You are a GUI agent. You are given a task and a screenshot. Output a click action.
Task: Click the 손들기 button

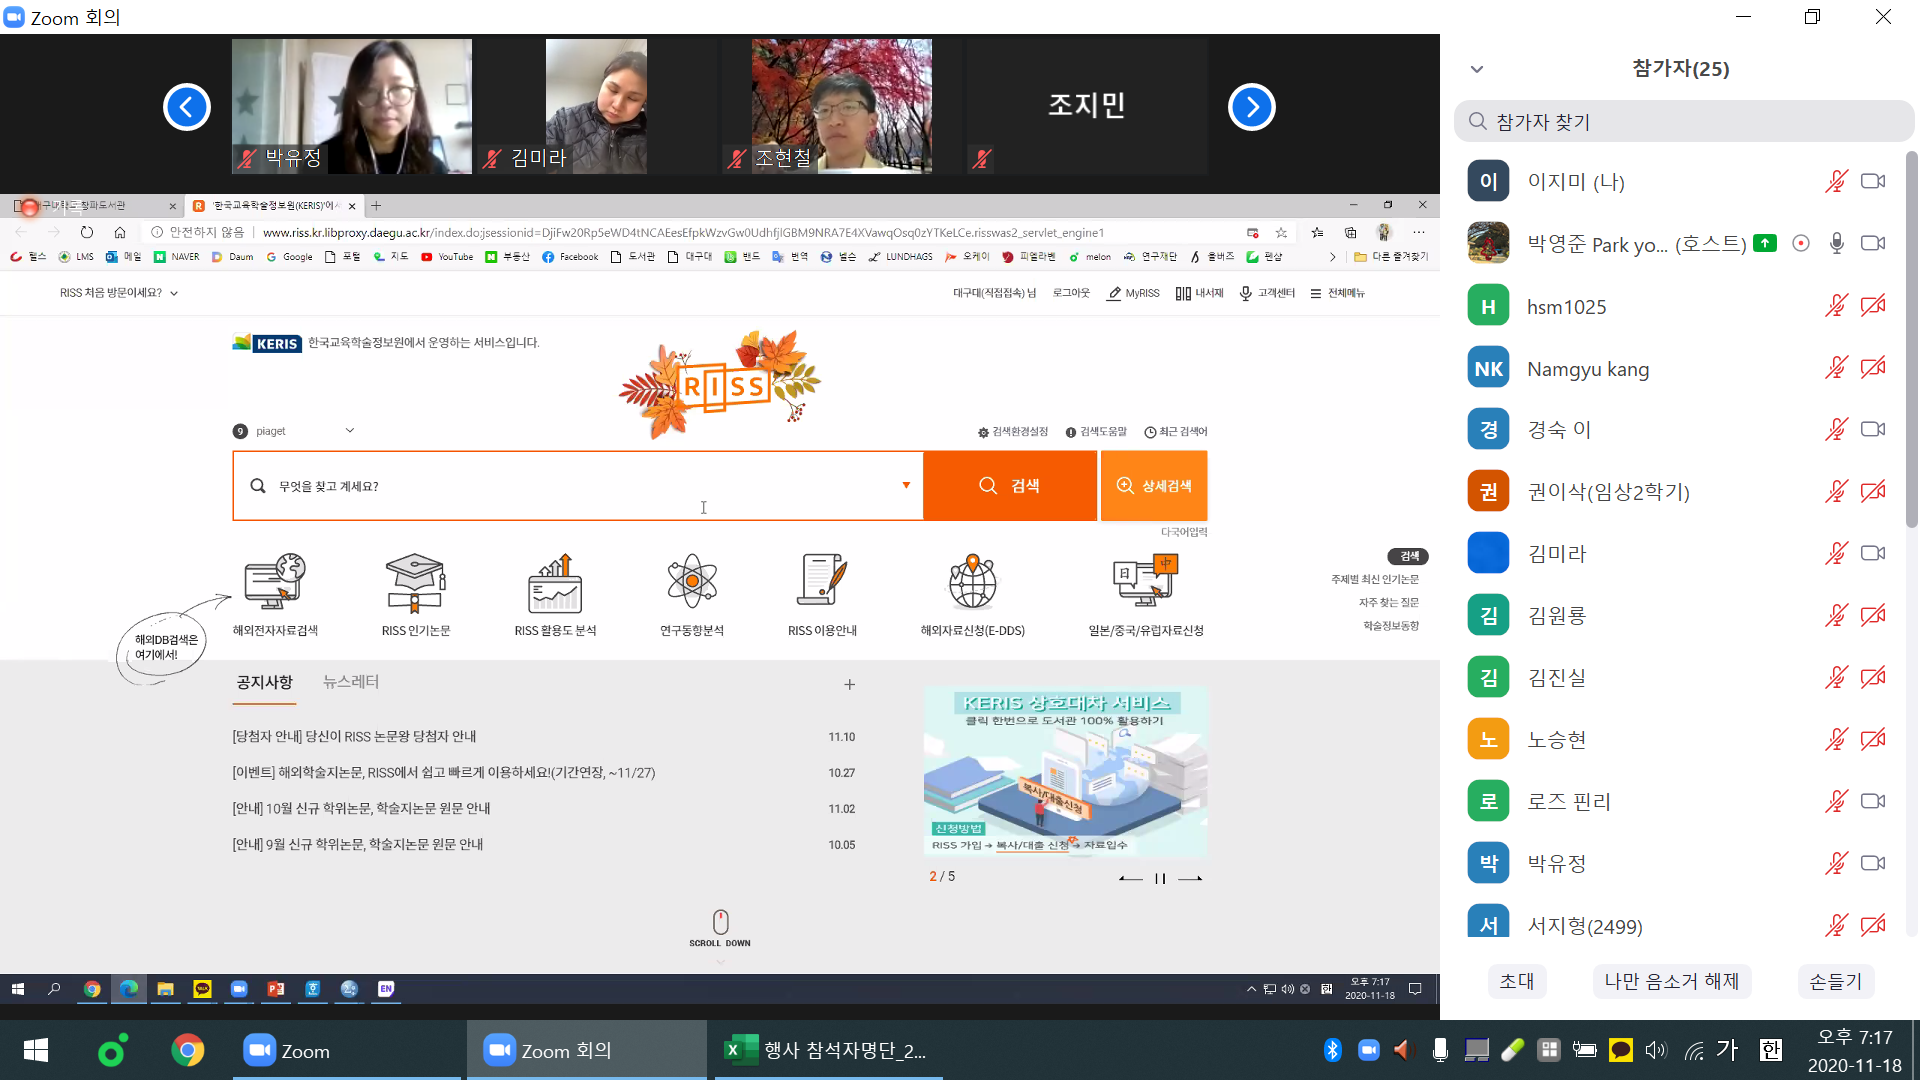point(1836,981)
